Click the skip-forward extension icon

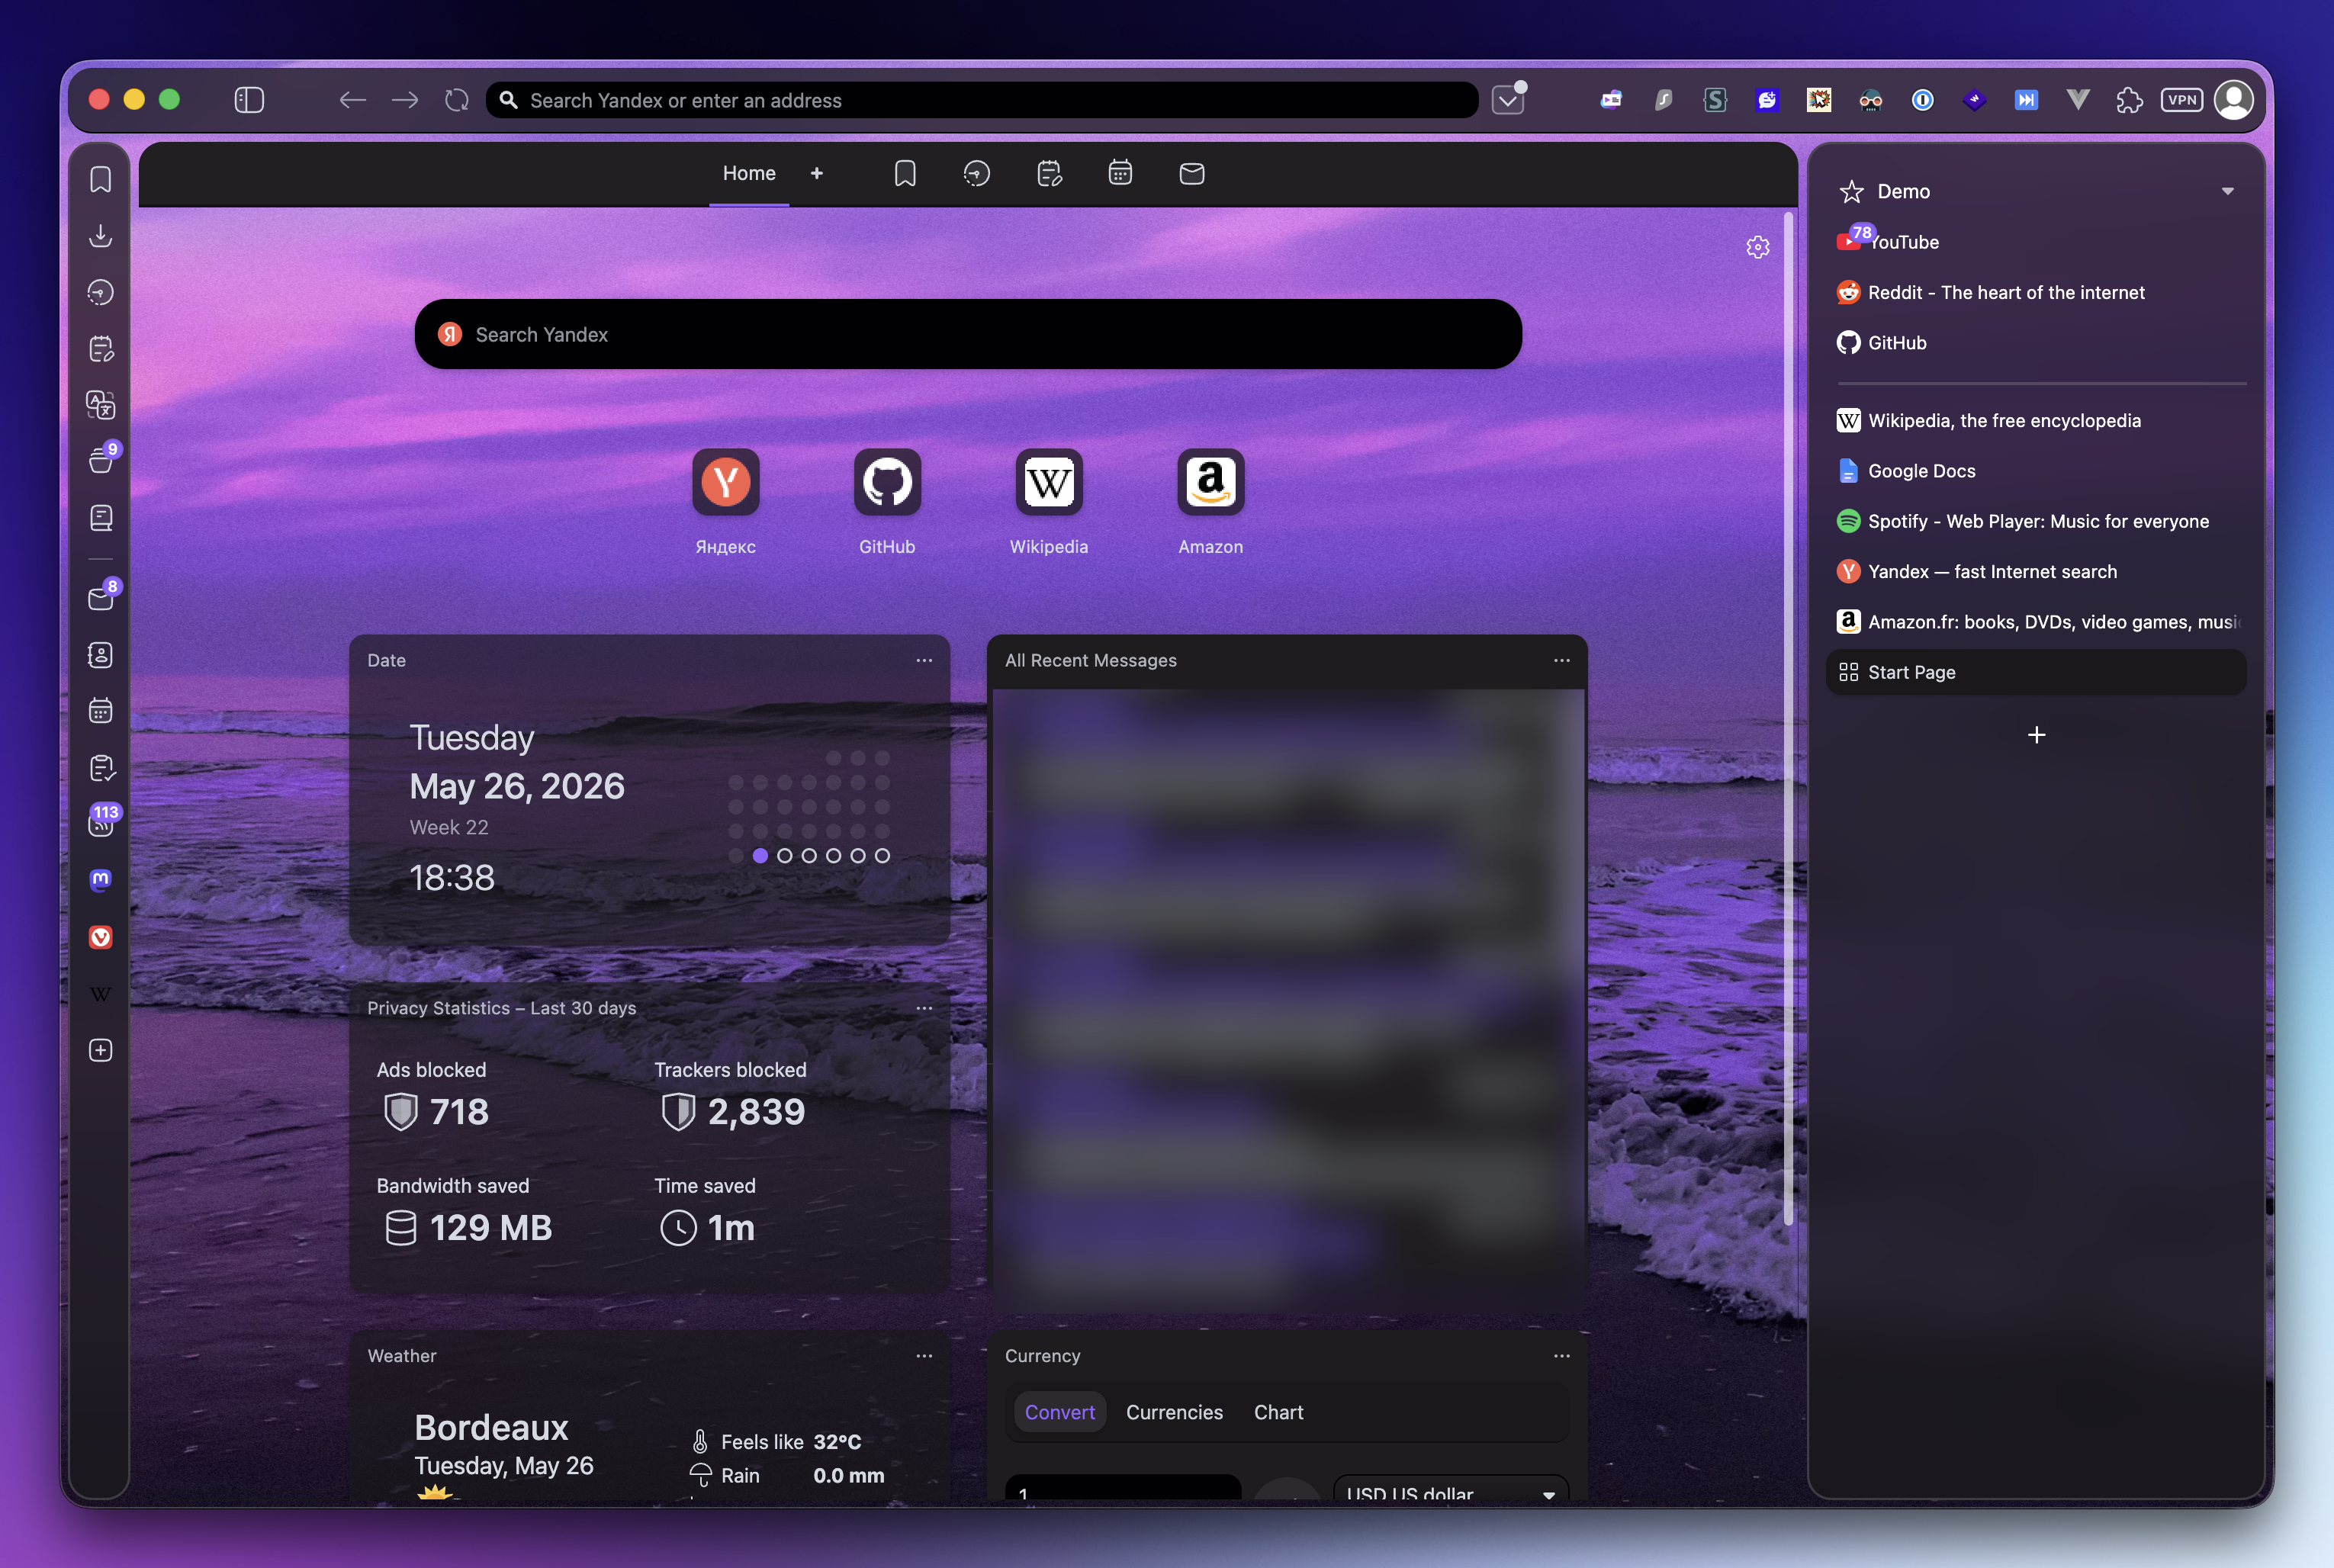pos(2026,100)
